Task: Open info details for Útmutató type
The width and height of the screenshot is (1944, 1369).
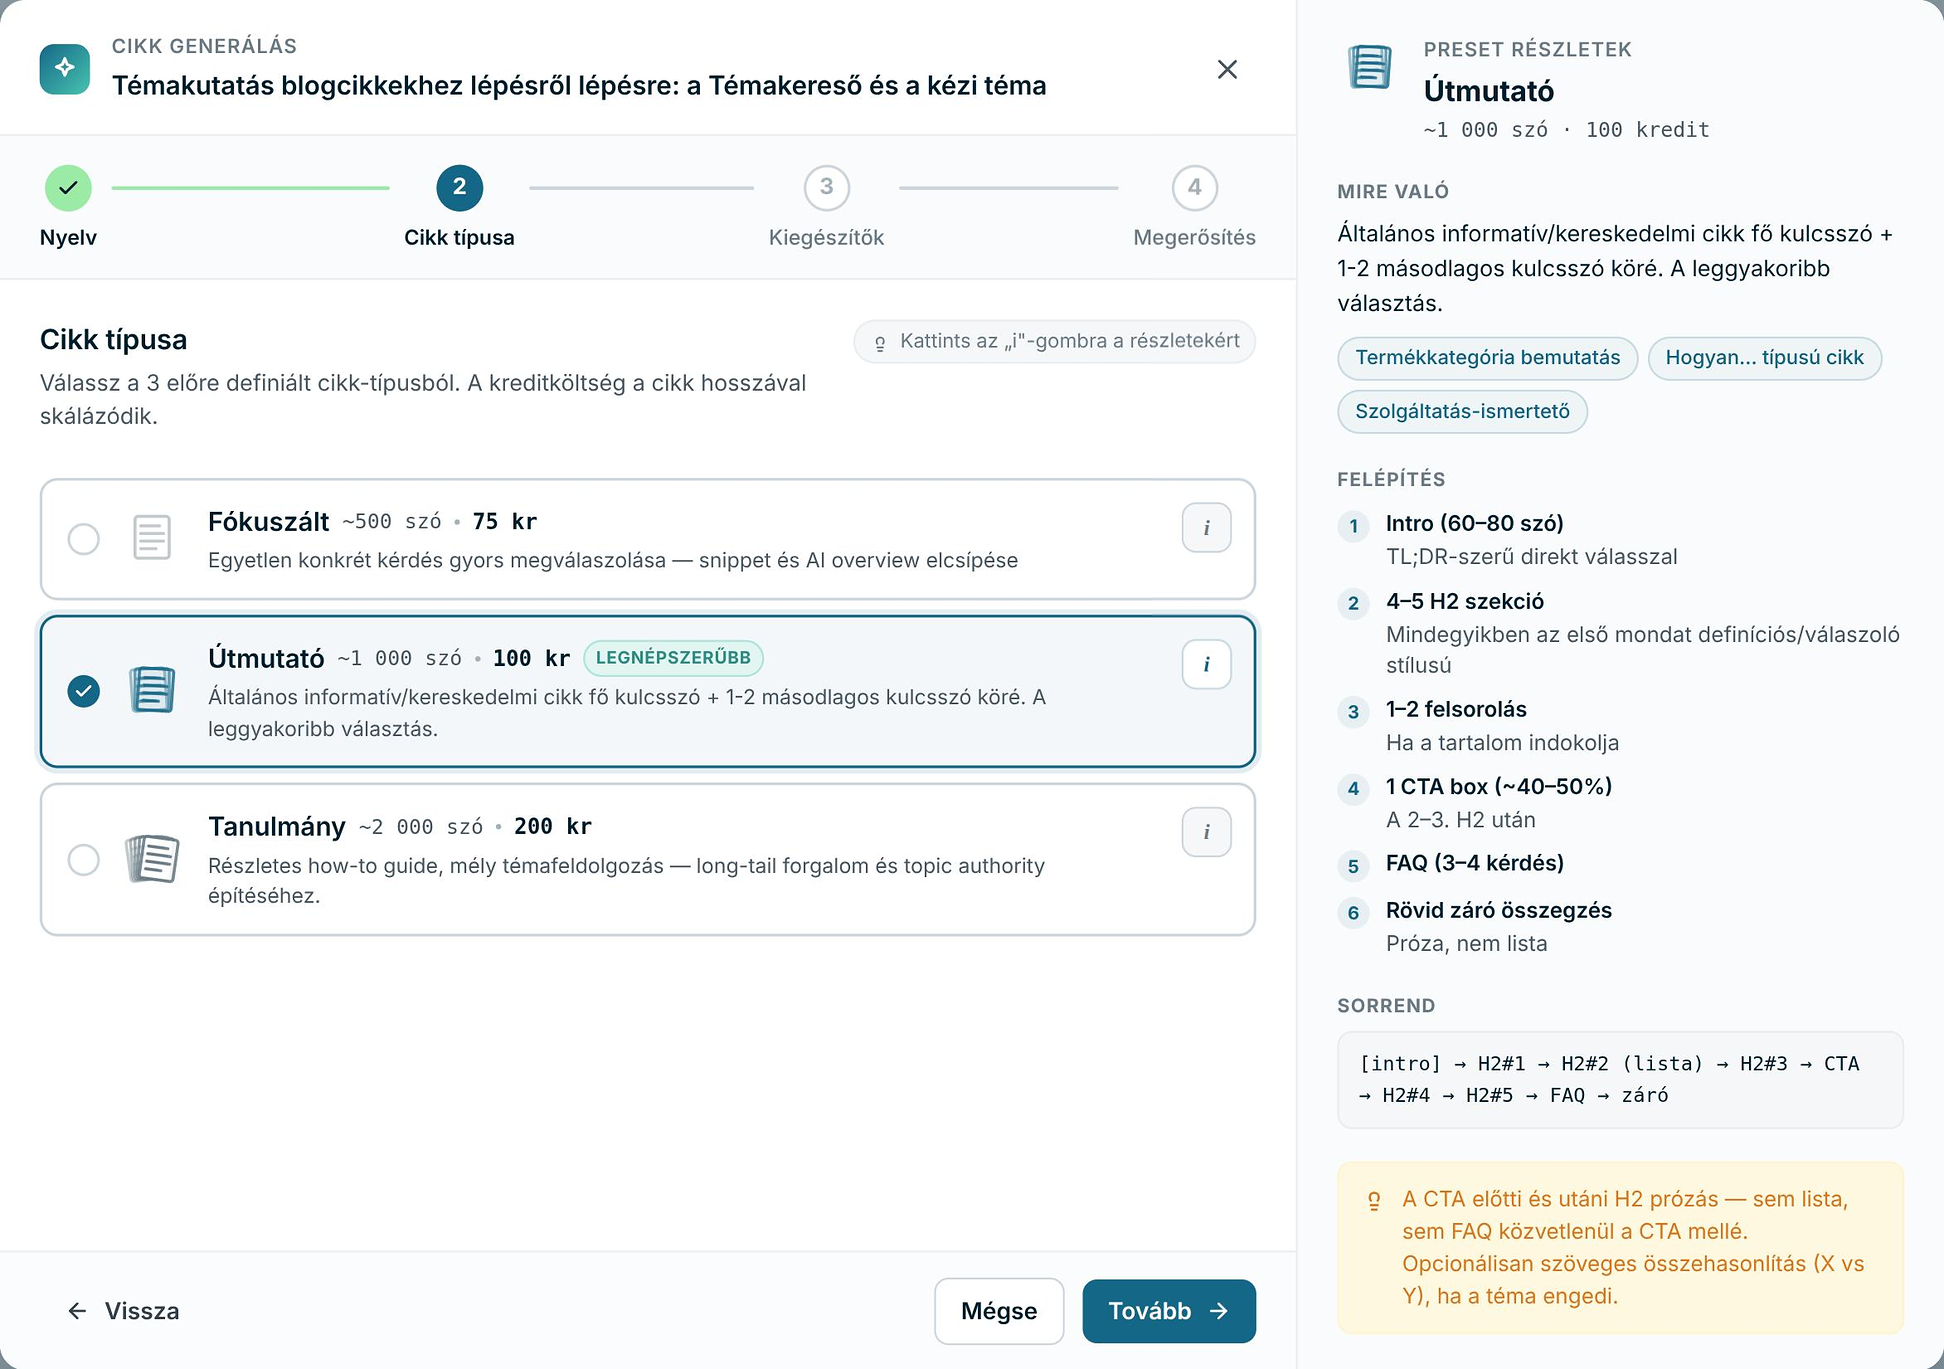Action: click(x=1206, y=665)
